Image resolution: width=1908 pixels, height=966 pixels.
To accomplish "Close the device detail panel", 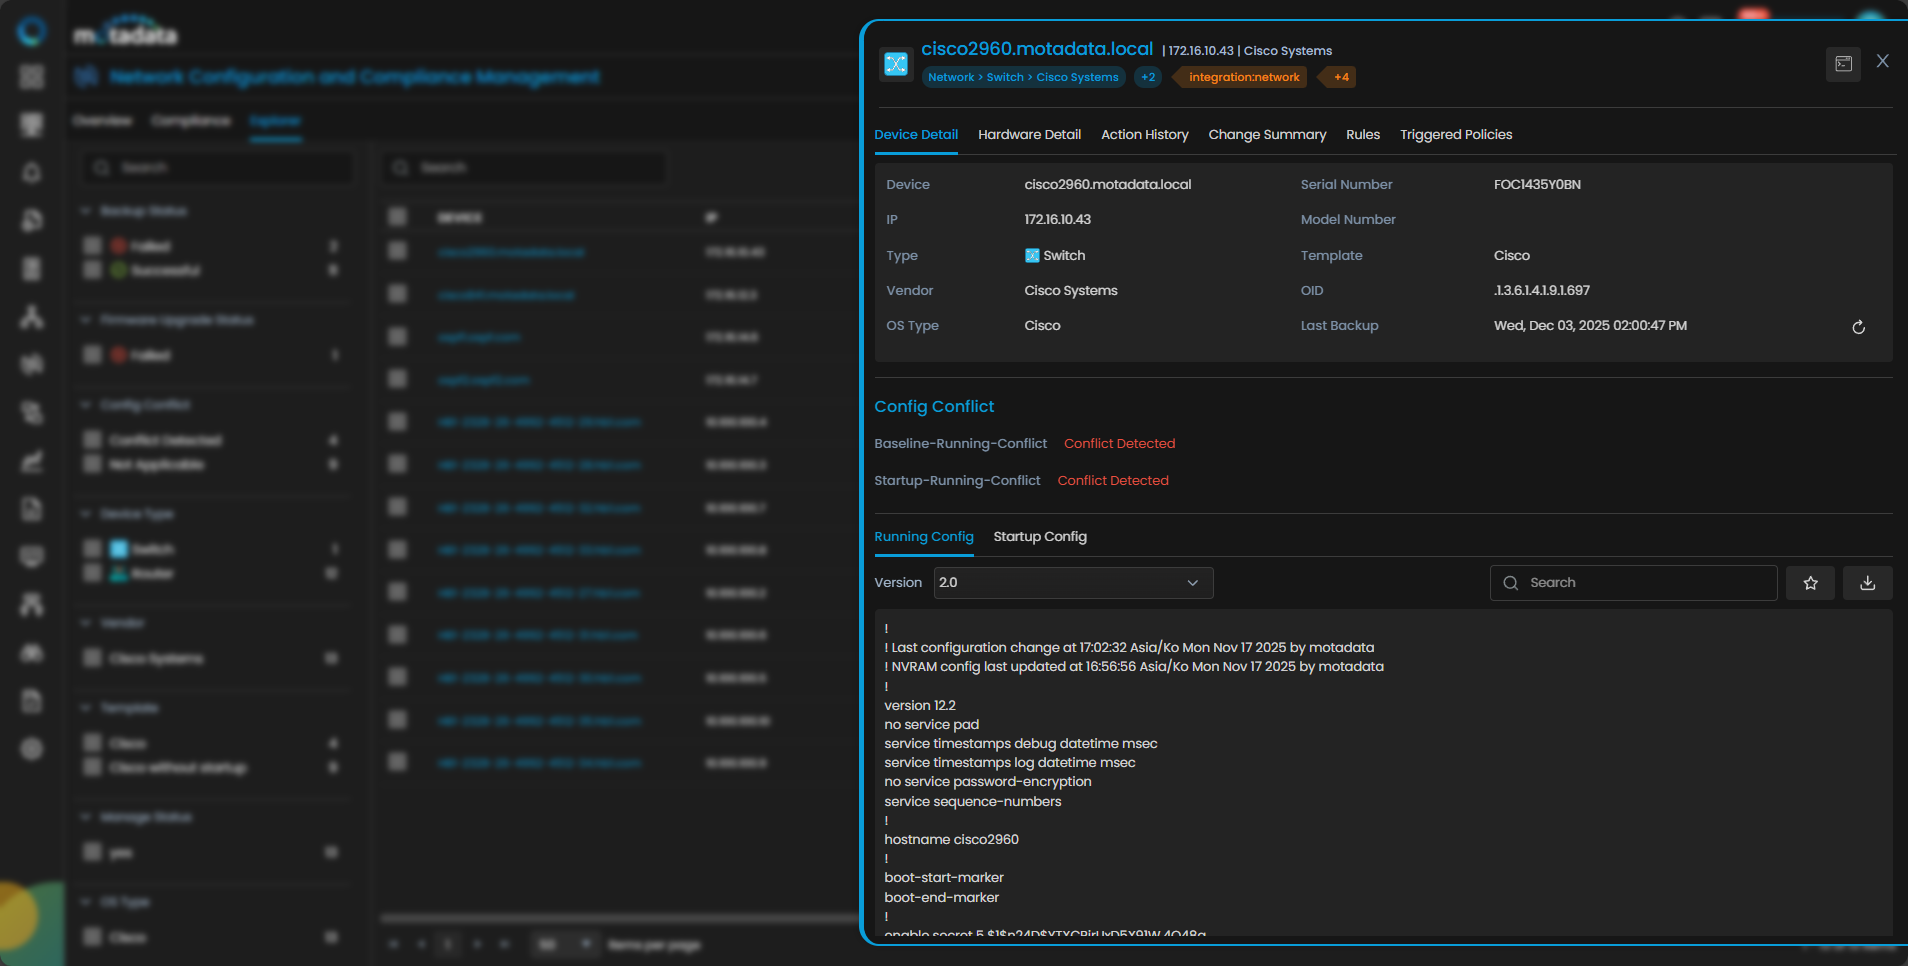I will pos(1882,62).
